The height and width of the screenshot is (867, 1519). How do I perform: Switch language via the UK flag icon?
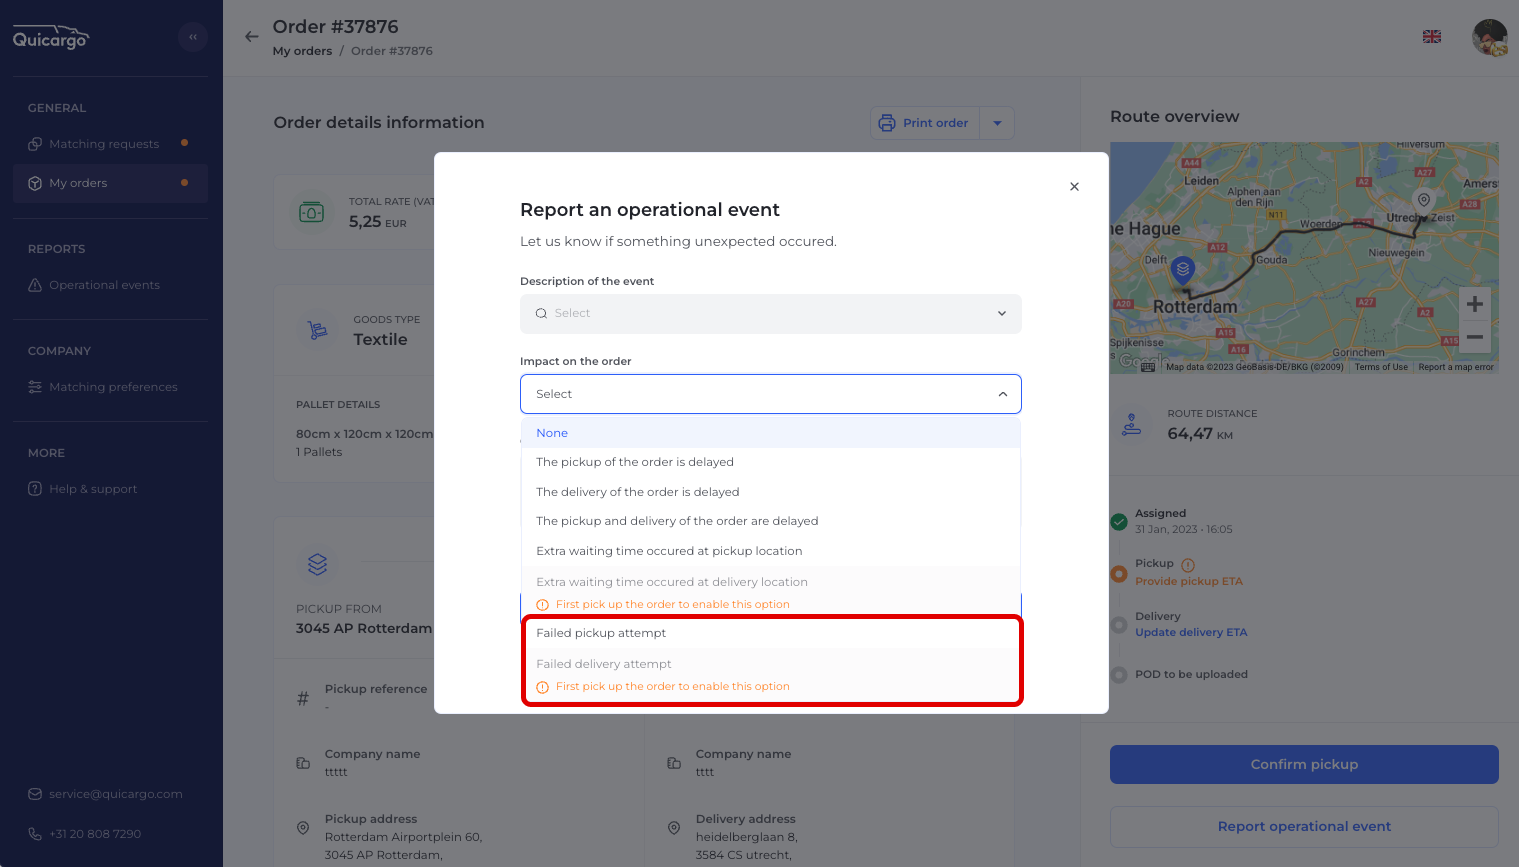coord(1432,37)
